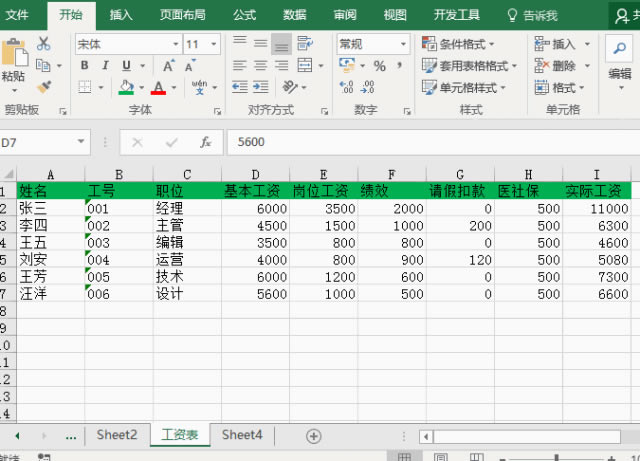Toggle Bold formatting
640x461 pixels.
coord(84,66)
